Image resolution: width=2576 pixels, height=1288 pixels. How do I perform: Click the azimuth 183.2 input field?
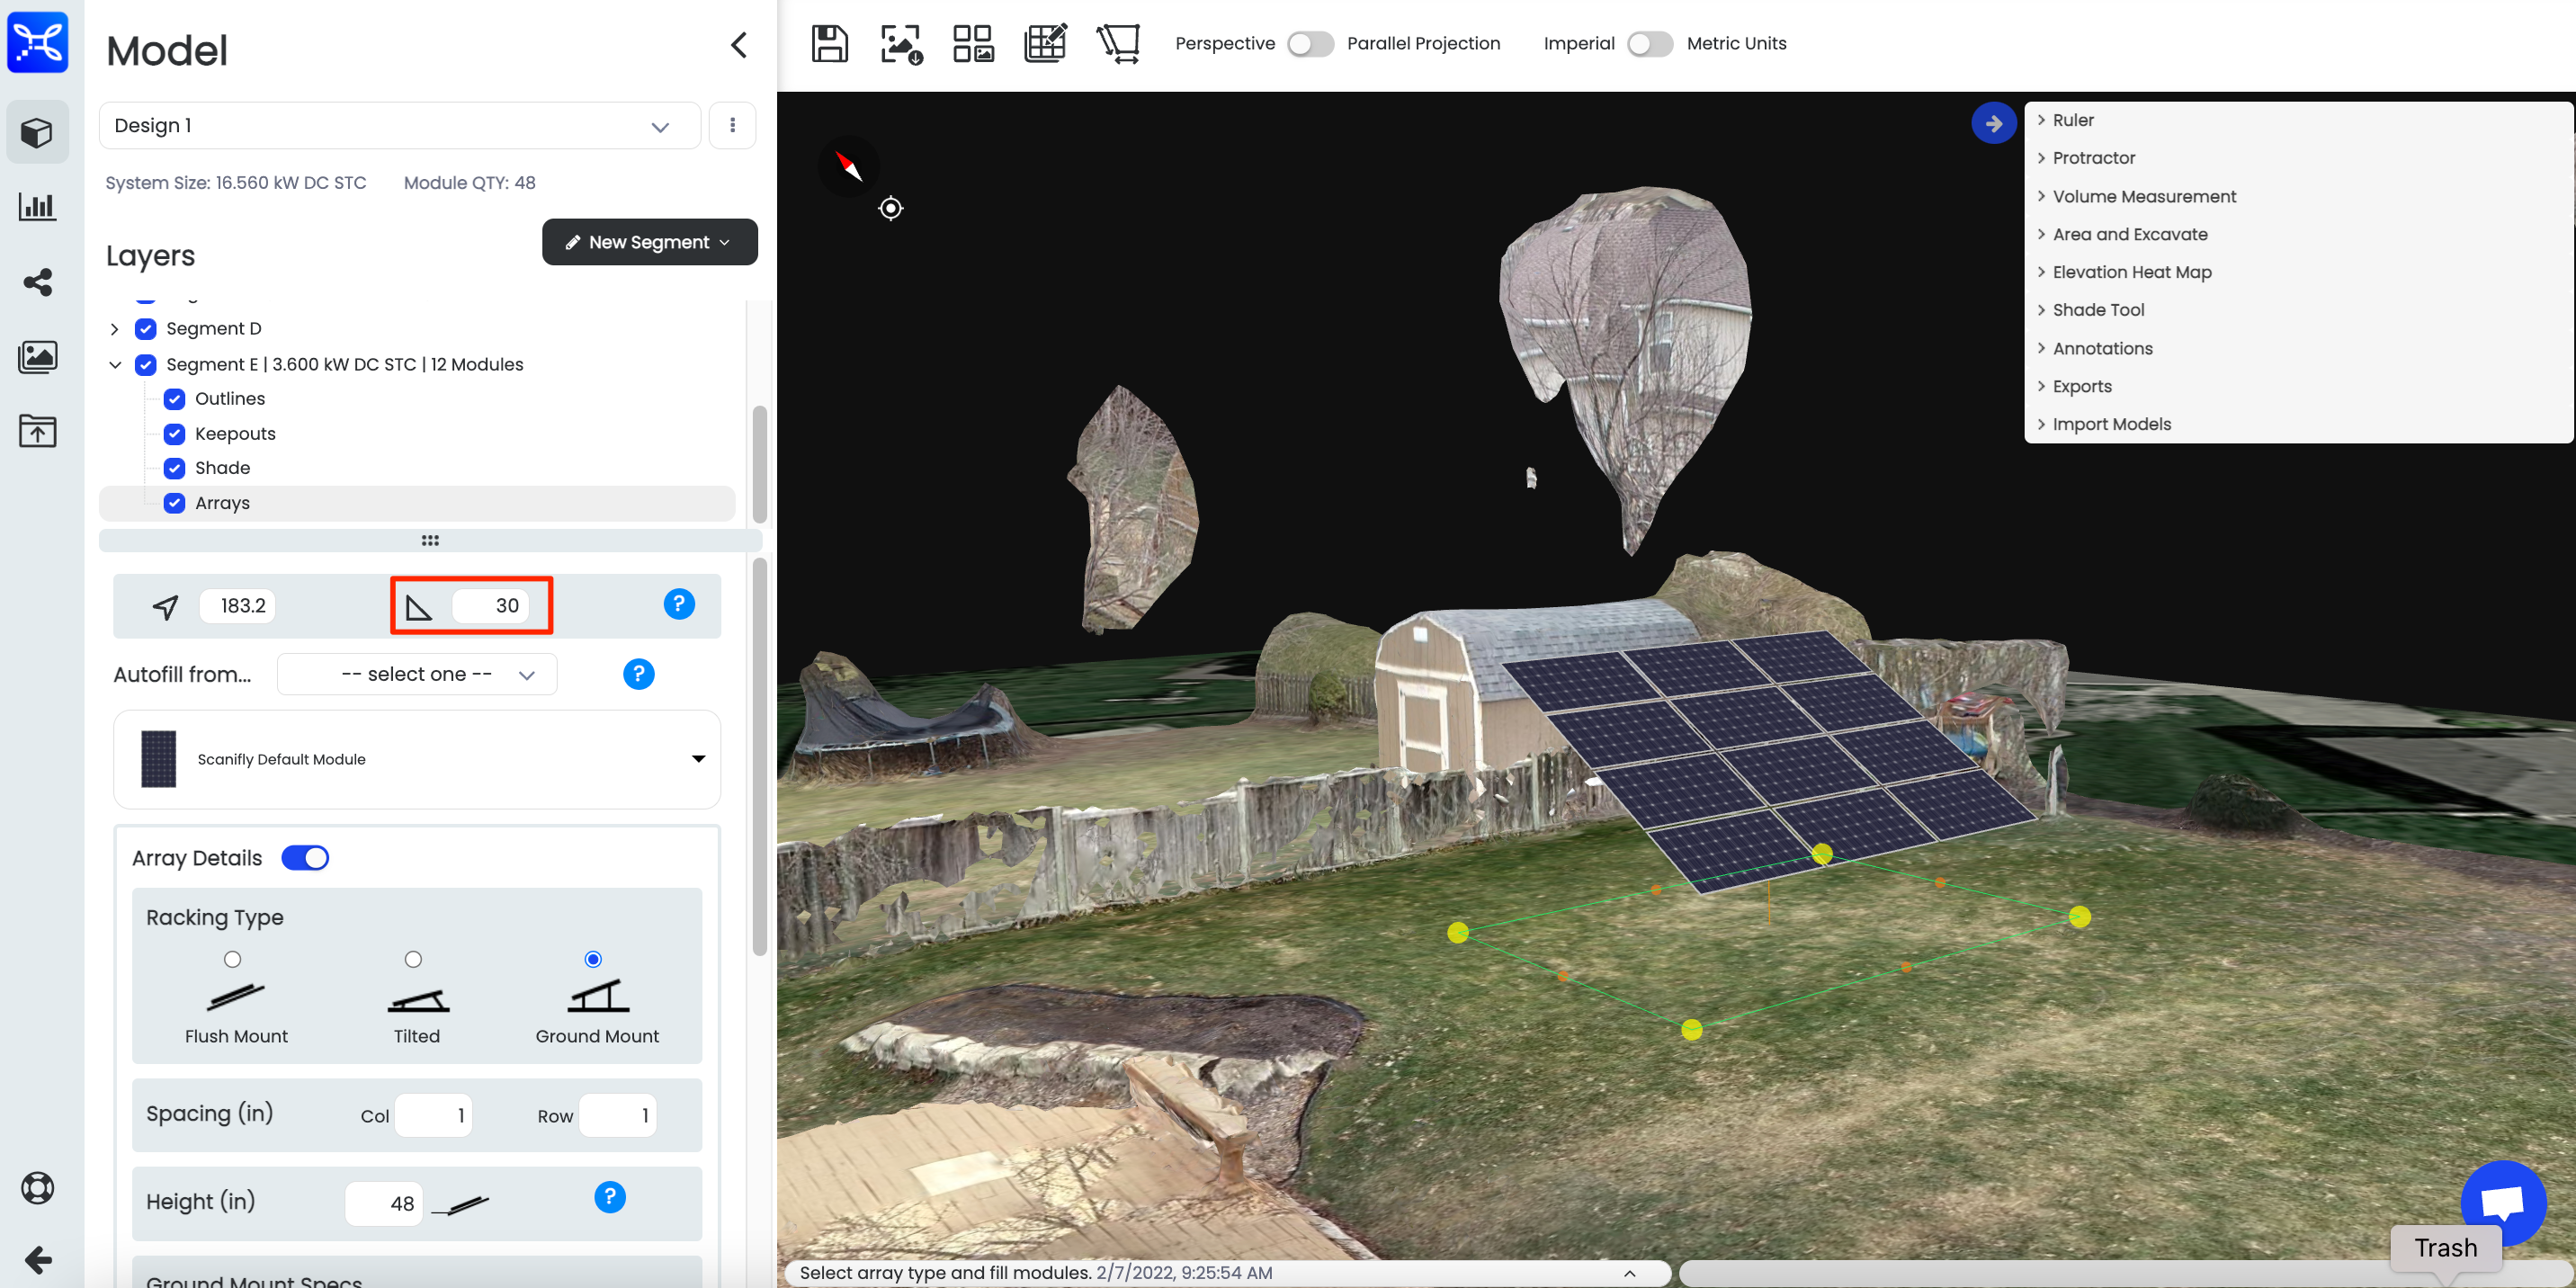click(238, 606)
